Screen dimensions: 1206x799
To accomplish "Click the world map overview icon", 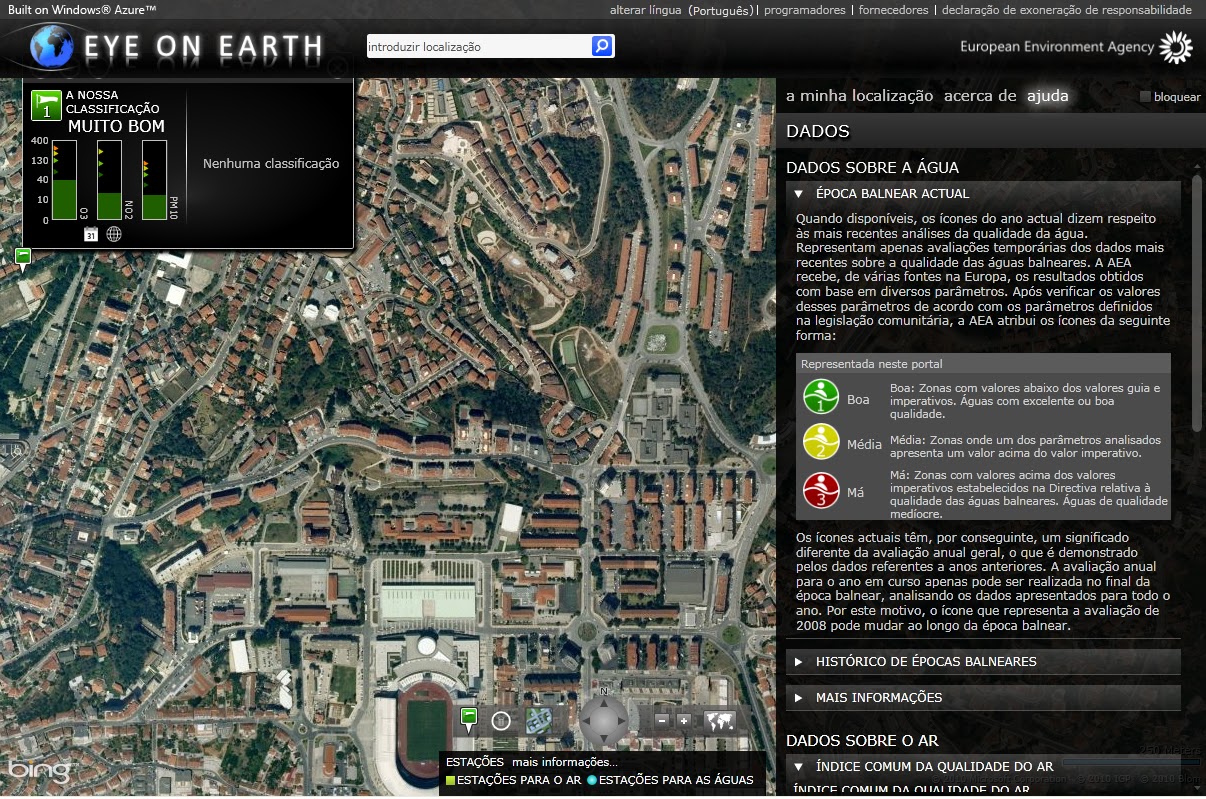I will (x=719, y=720).
